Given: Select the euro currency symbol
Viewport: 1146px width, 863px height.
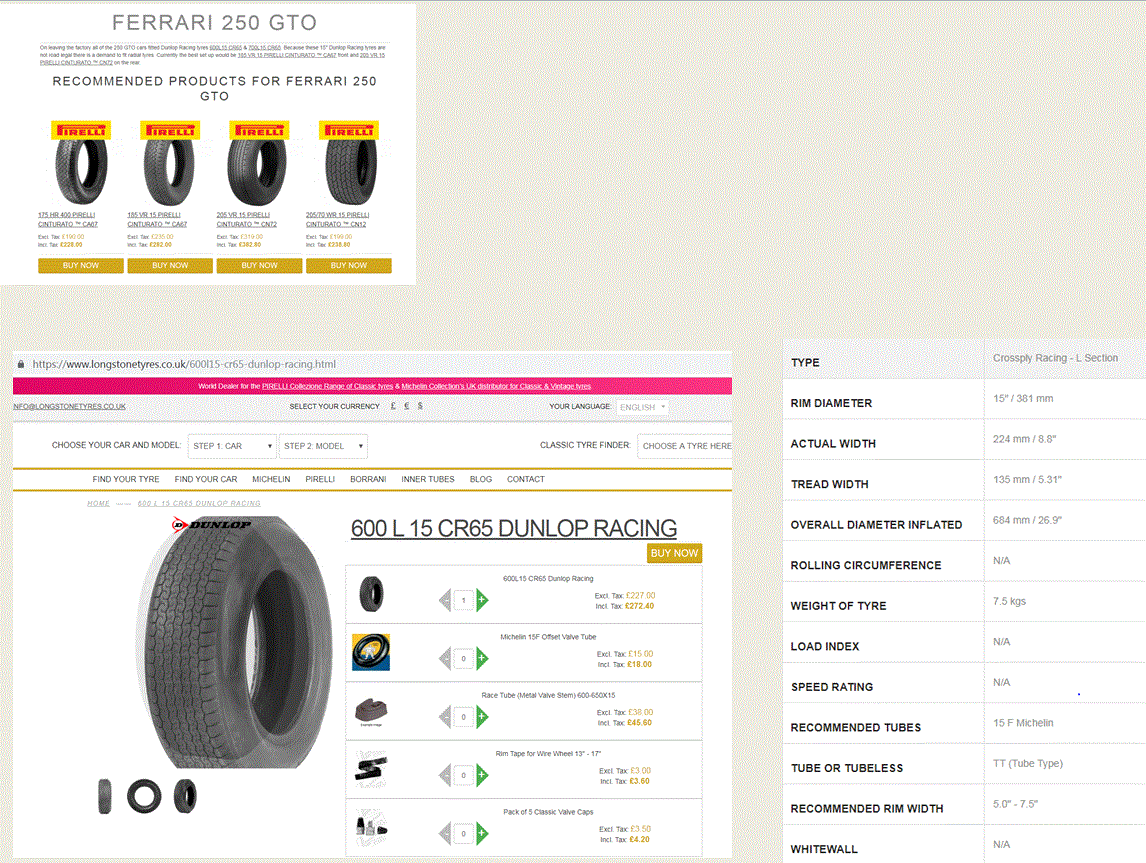Looking at the screenshot, I should [406, 406].
